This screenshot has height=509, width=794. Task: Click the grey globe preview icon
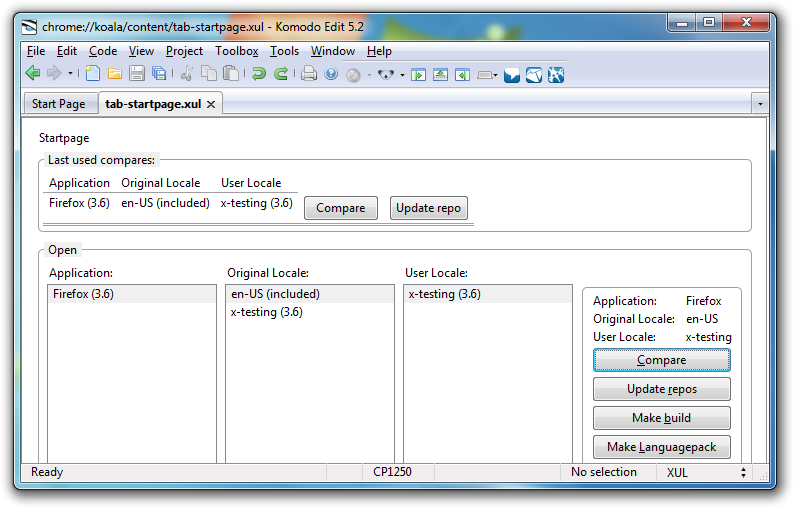tap(353, 75)
